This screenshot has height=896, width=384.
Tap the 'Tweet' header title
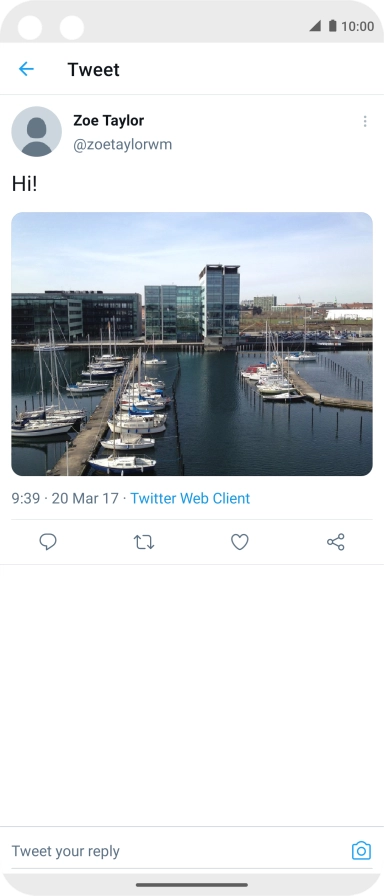pos(94,70)
